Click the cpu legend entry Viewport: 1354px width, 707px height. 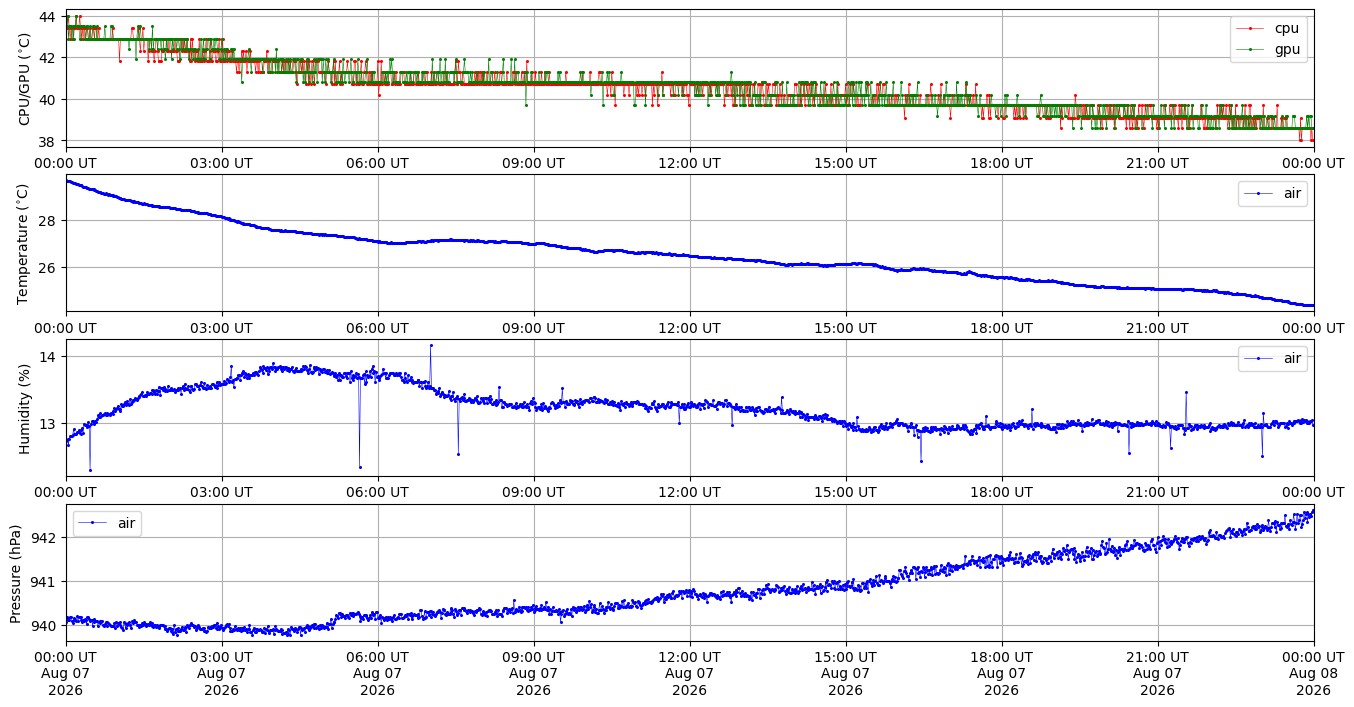coord(1269,28)
